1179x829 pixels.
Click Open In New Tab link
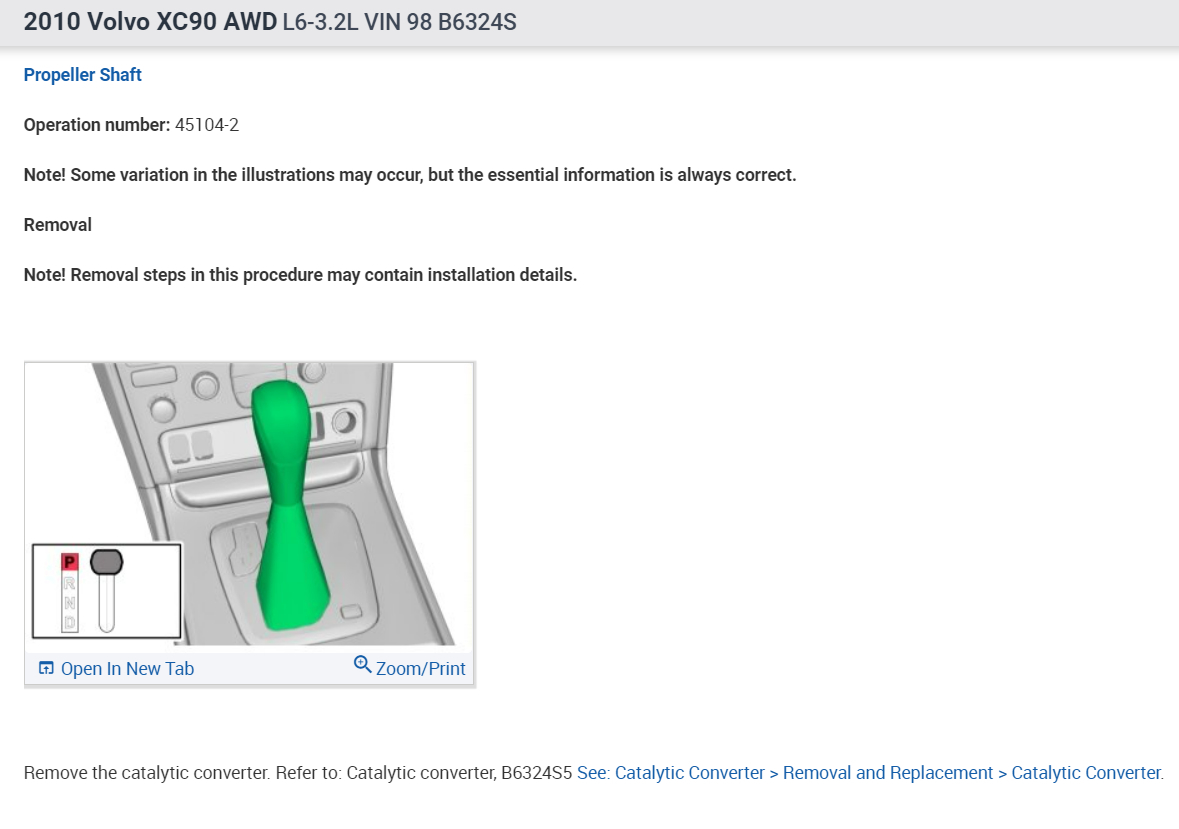(x=127, y=668)
